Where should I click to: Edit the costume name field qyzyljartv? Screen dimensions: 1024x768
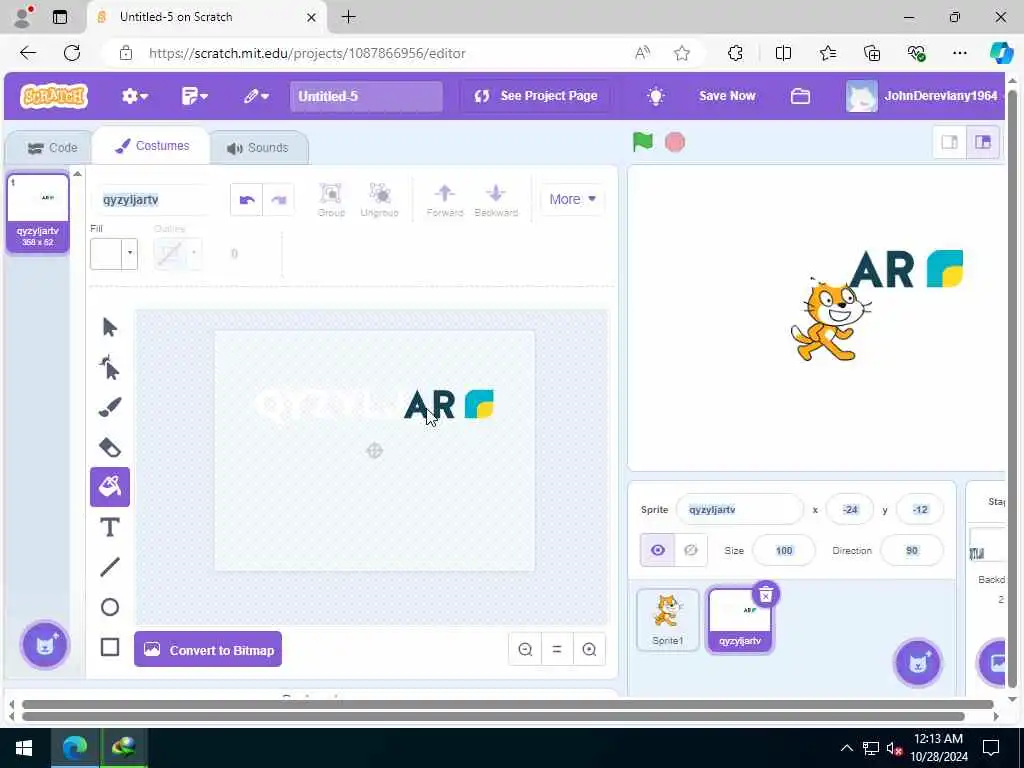click(x=155, y=199)
